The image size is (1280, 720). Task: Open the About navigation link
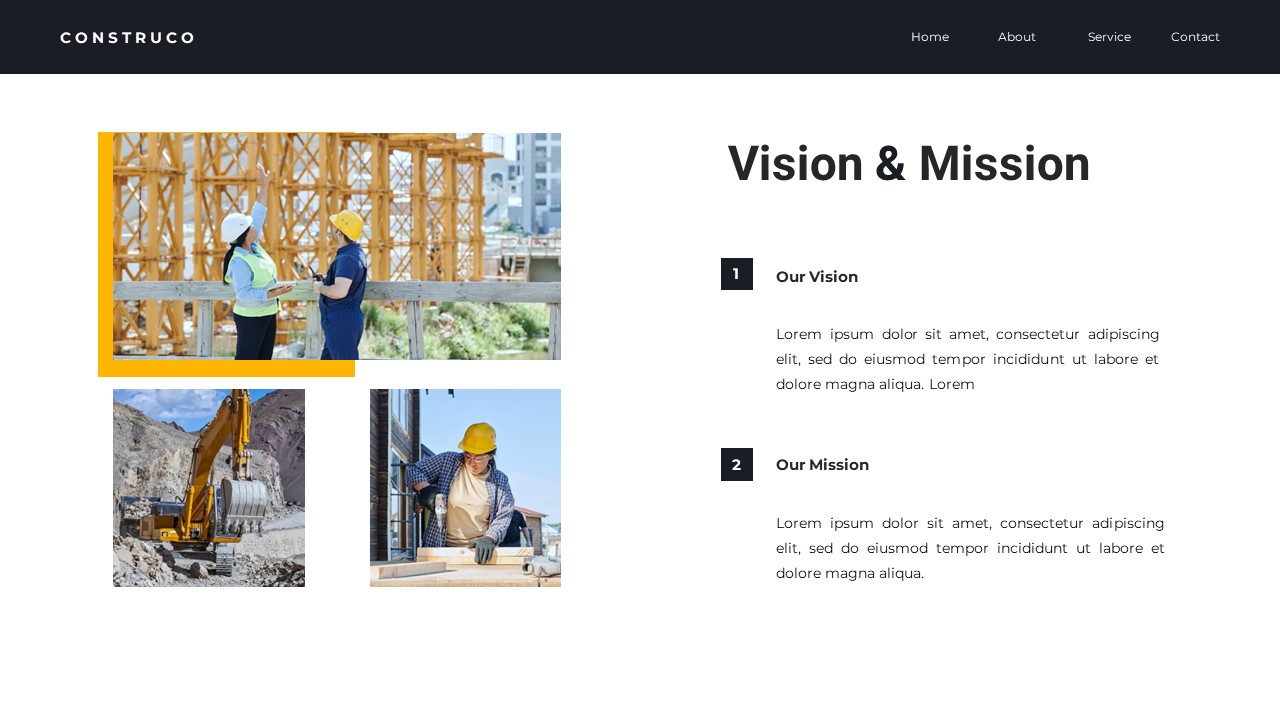pos(1016,36)
